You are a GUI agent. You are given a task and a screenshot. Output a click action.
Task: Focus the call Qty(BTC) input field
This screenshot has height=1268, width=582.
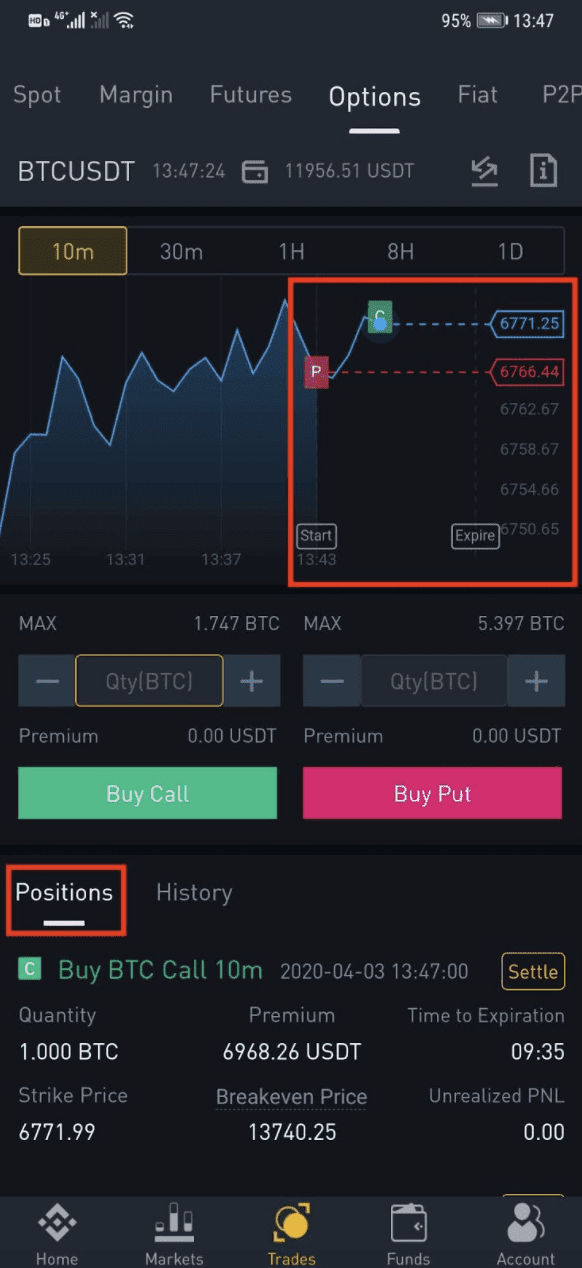[149, 682]
